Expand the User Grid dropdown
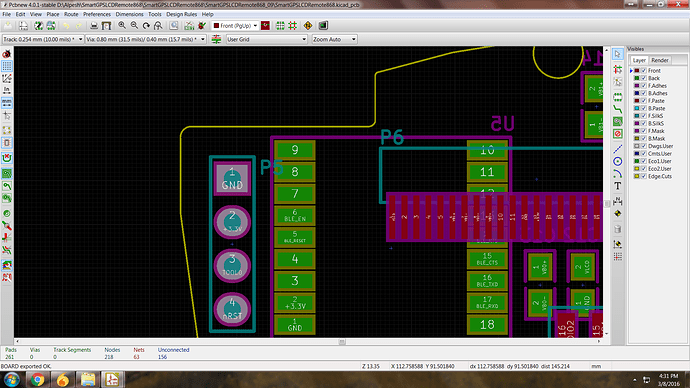The image size is (690, 388). [266, 39]
